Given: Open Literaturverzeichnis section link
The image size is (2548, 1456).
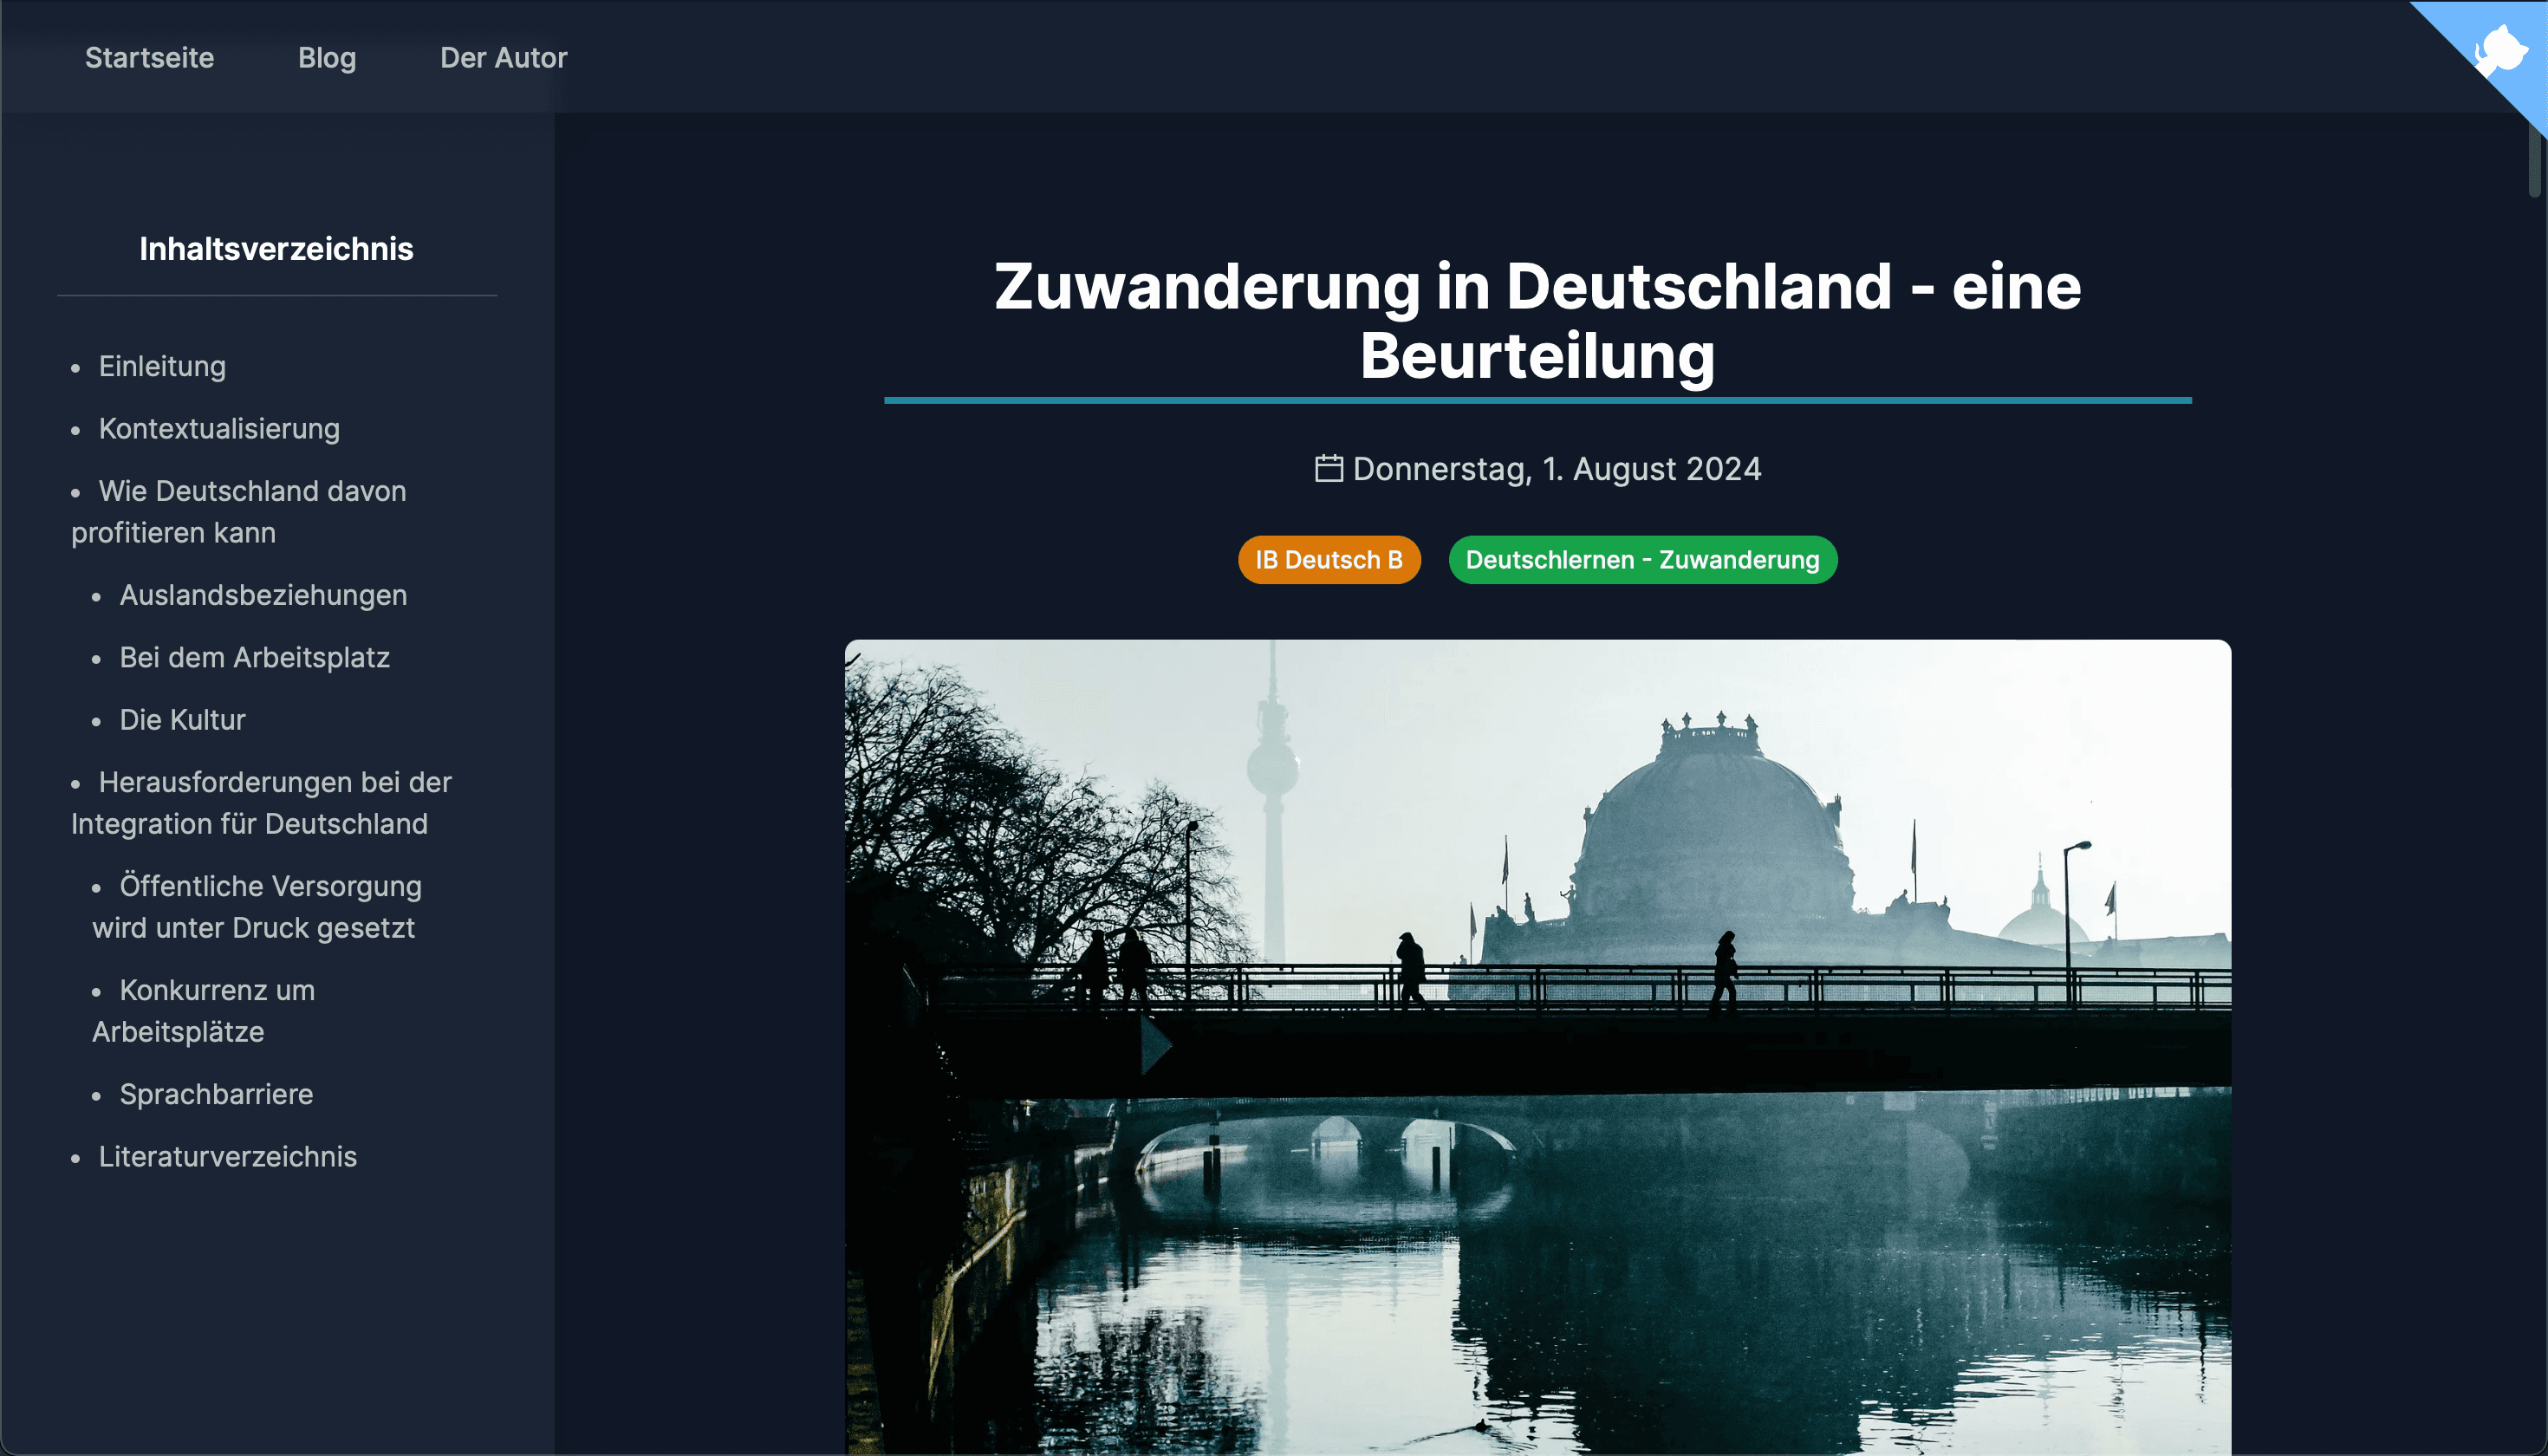Looking at the screenshot, I should pos(227,1157).
